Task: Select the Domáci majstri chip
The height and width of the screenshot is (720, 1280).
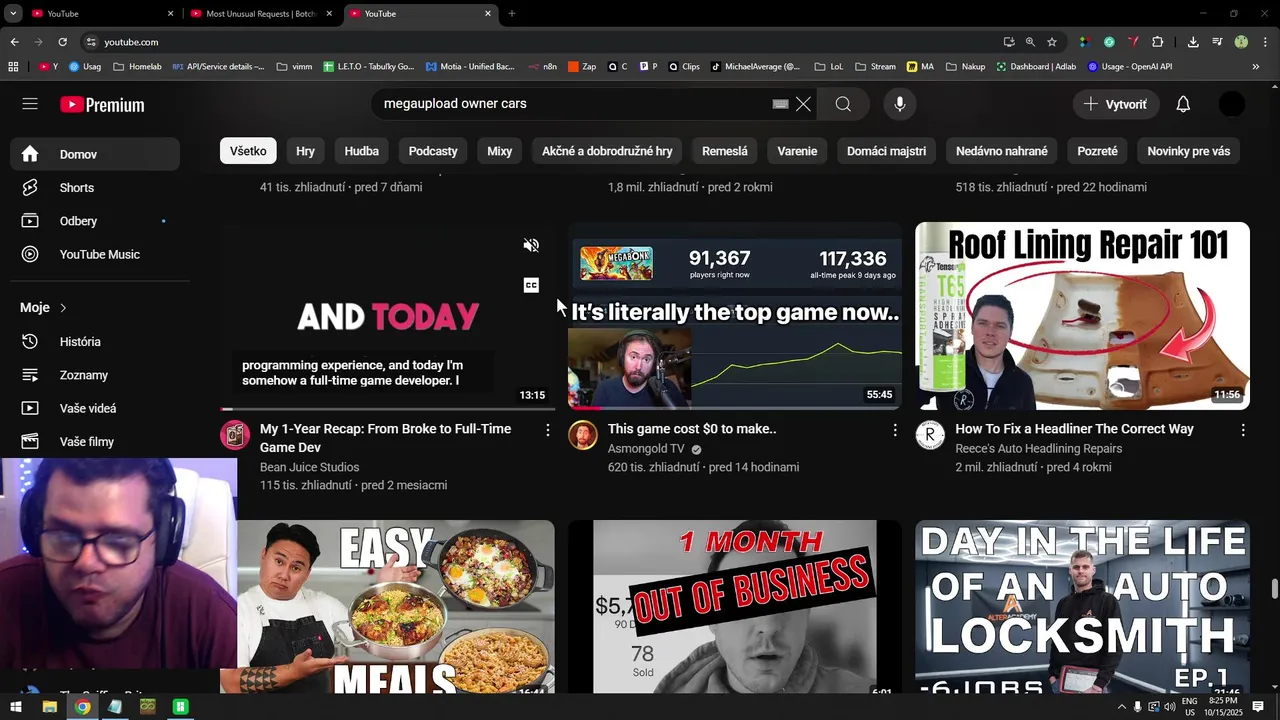Action: pyautogui.click(x=886, y=151)
